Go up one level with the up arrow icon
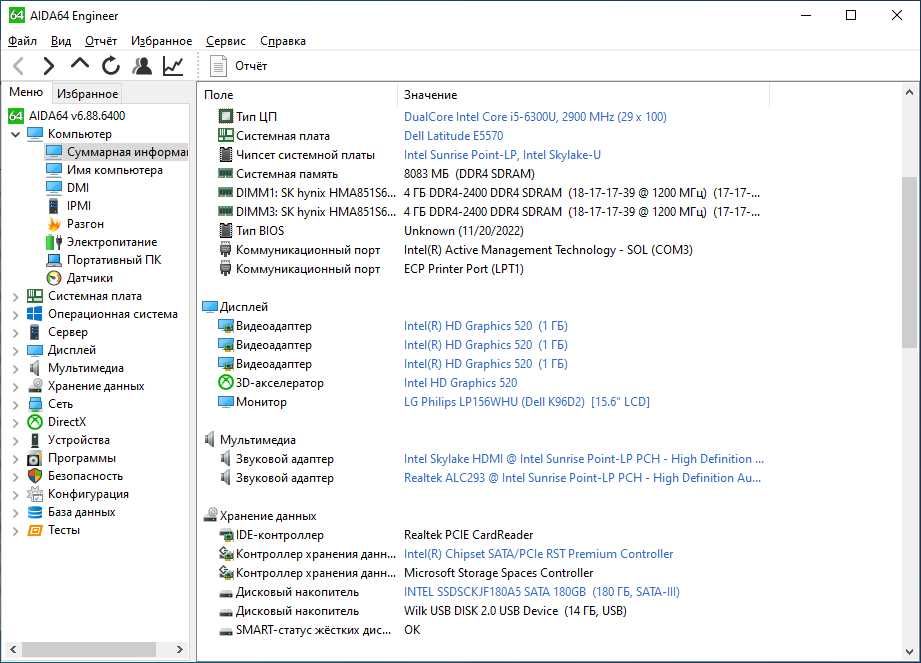Viewport: 921px width, 663px height. coord(79,65)
